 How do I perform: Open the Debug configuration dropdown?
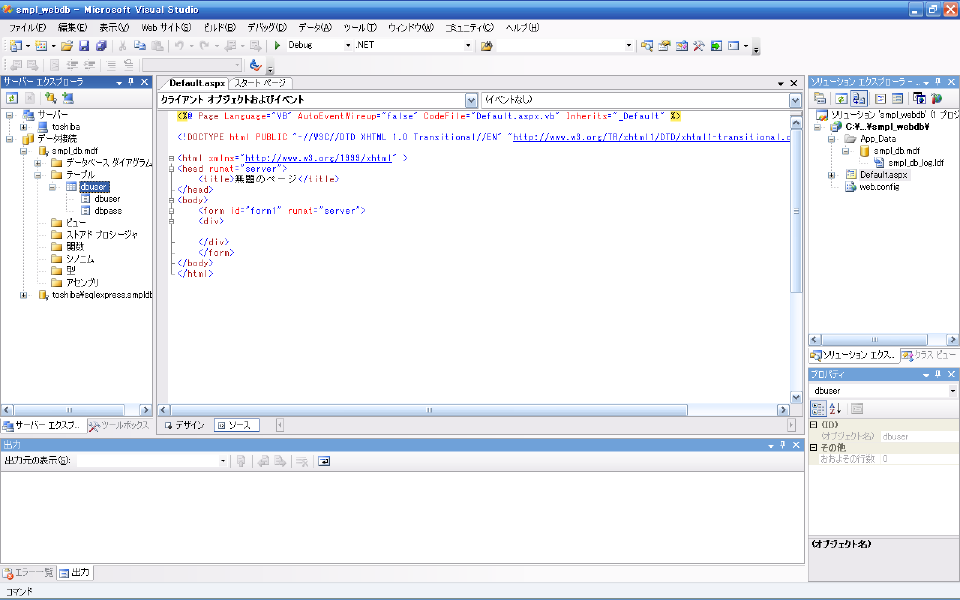coord(348,45)
